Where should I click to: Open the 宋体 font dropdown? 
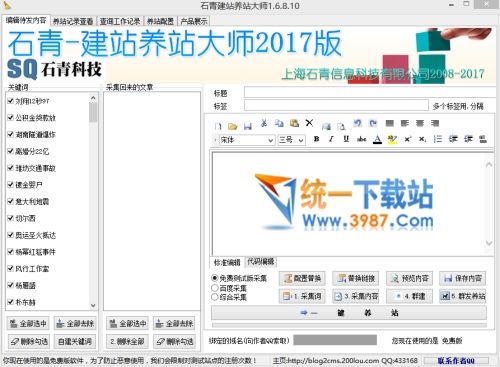(x=247, y=140)
